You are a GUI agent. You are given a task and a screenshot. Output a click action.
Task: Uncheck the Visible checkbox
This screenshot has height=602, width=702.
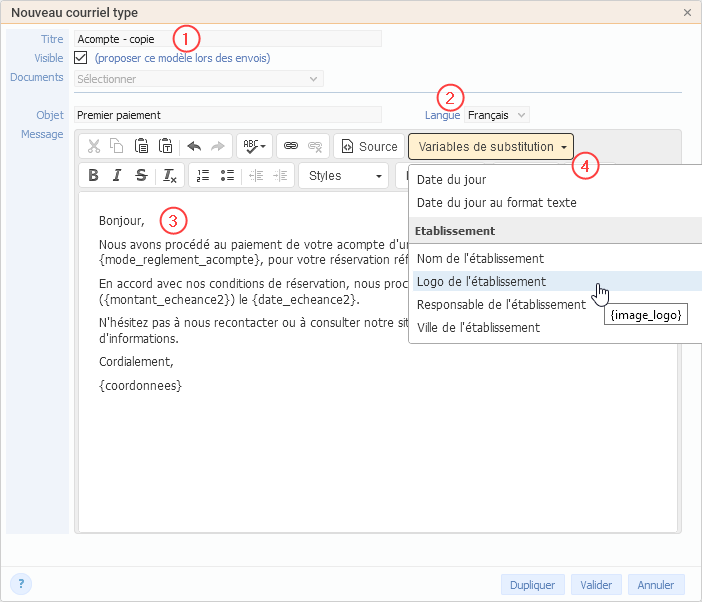tap(82, 58)
